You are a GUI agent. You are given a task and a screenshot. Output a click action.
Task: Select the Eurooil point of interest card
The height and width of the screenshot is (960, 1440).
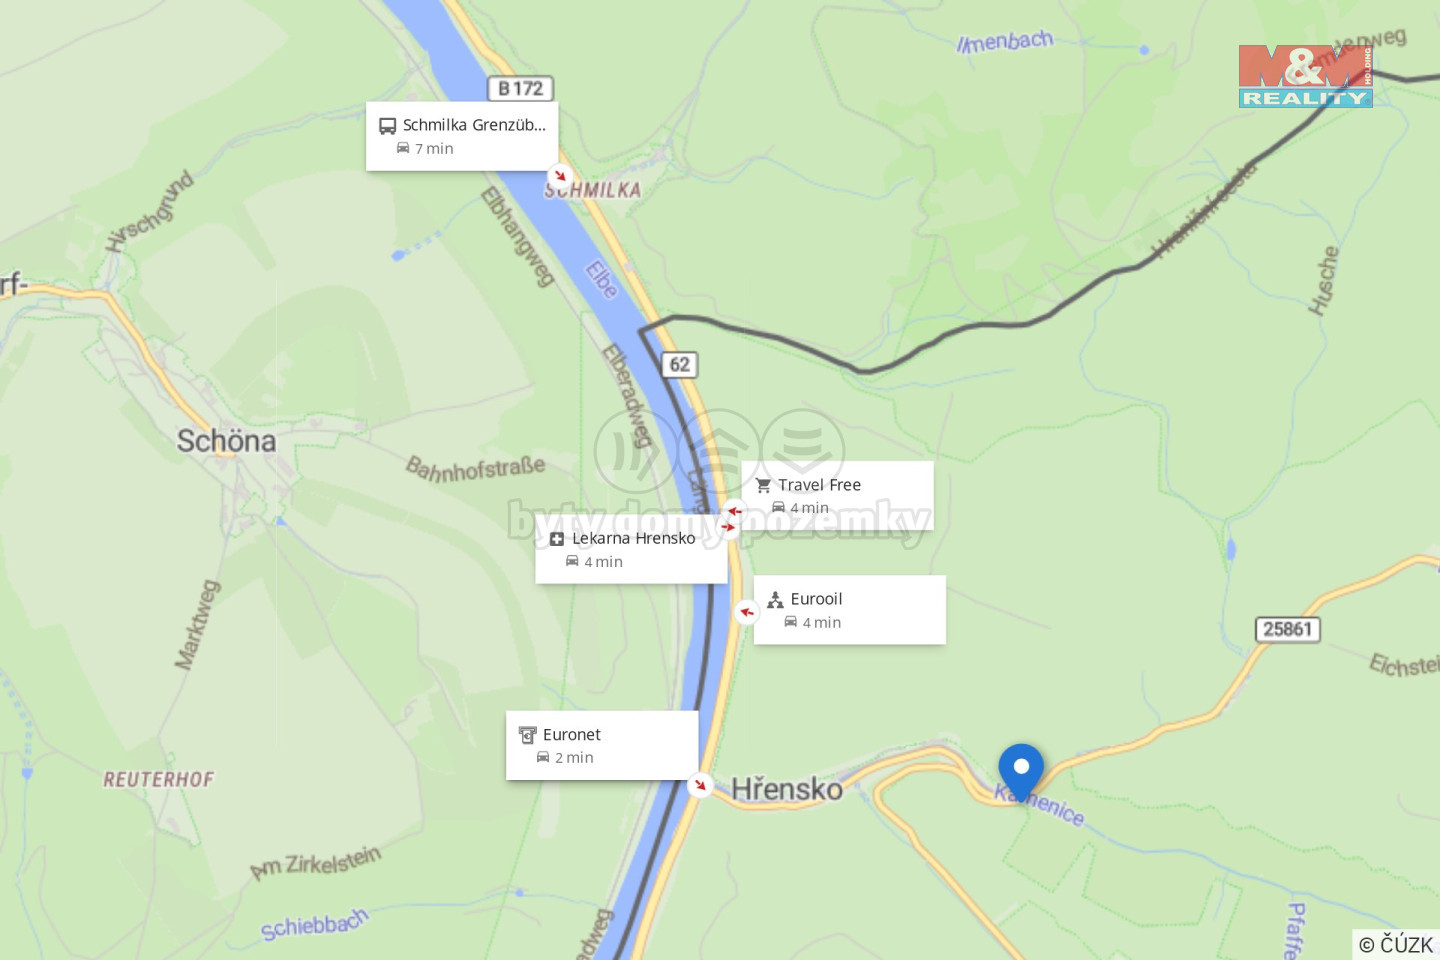point(849,609)
